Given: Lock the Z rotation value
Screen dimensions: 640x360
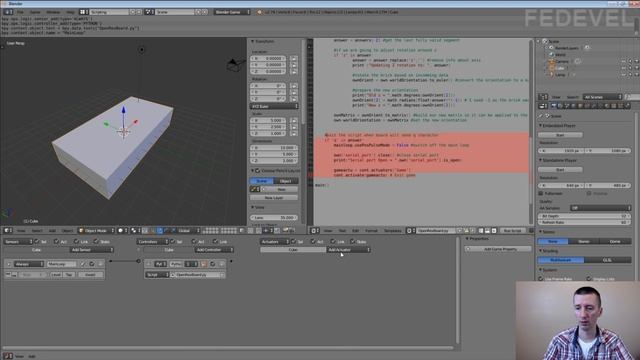Looking at the screenshot, I should 293,99.
